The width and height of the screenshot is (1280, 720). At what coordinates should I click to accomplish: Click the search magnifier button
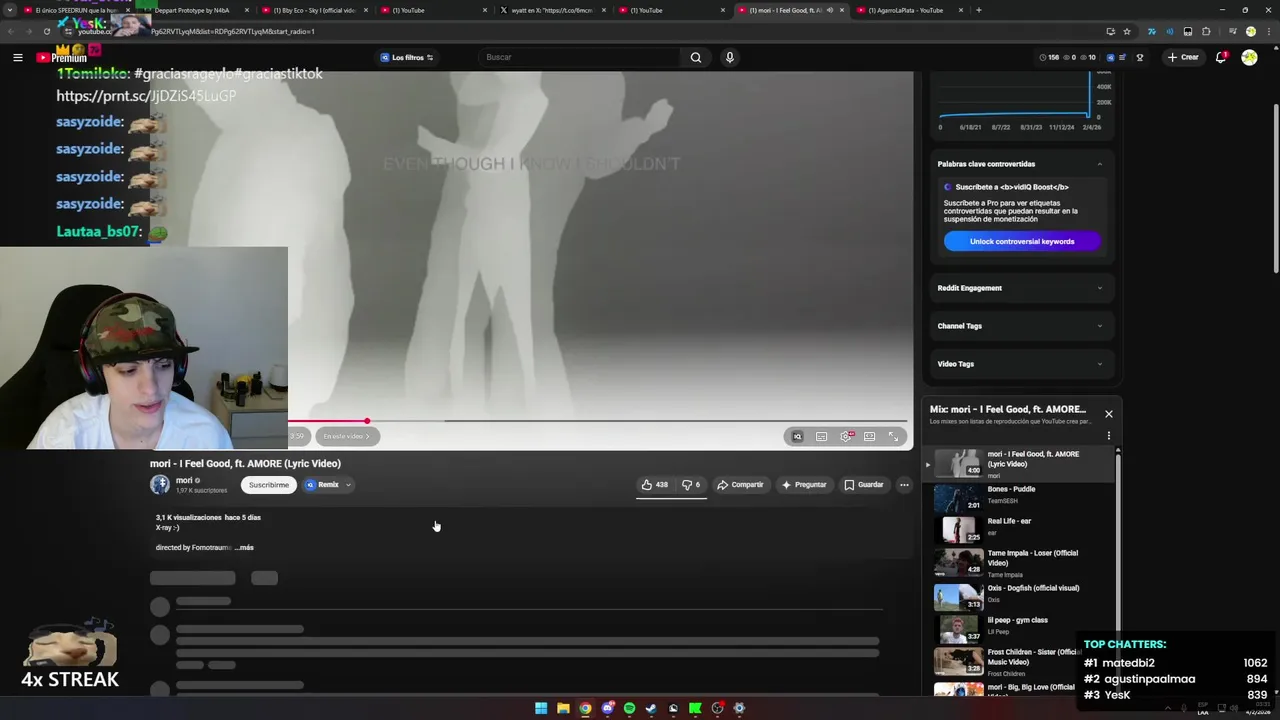tap(696, 57)
